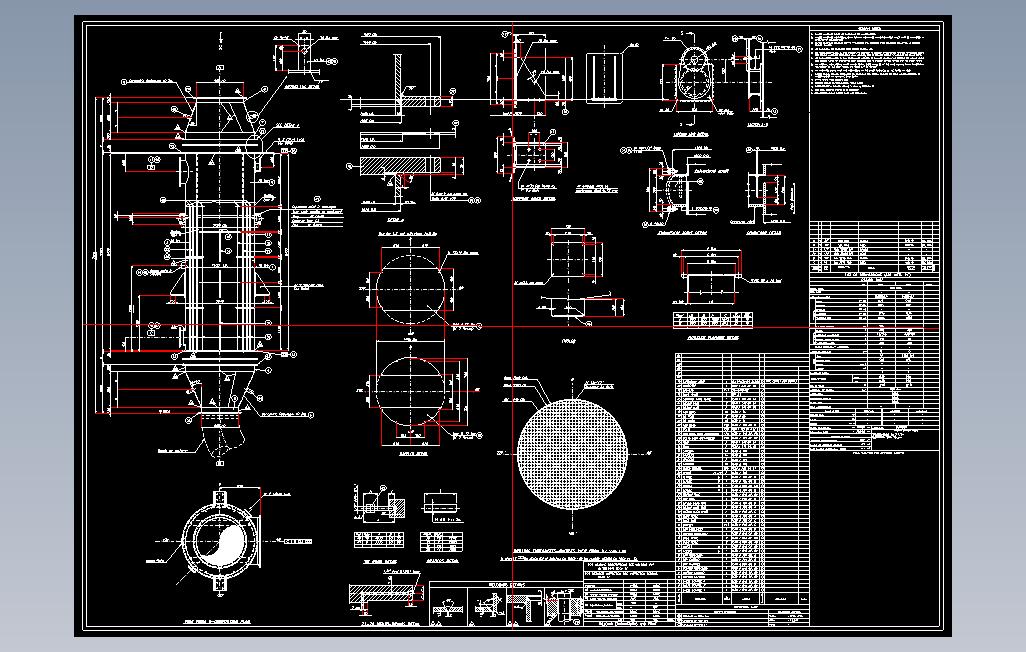Image resolution: width=1026 pixels, height=652 pixels.
Task: Select the hatched tube sheet layout circle
Action: coord(572,454)
